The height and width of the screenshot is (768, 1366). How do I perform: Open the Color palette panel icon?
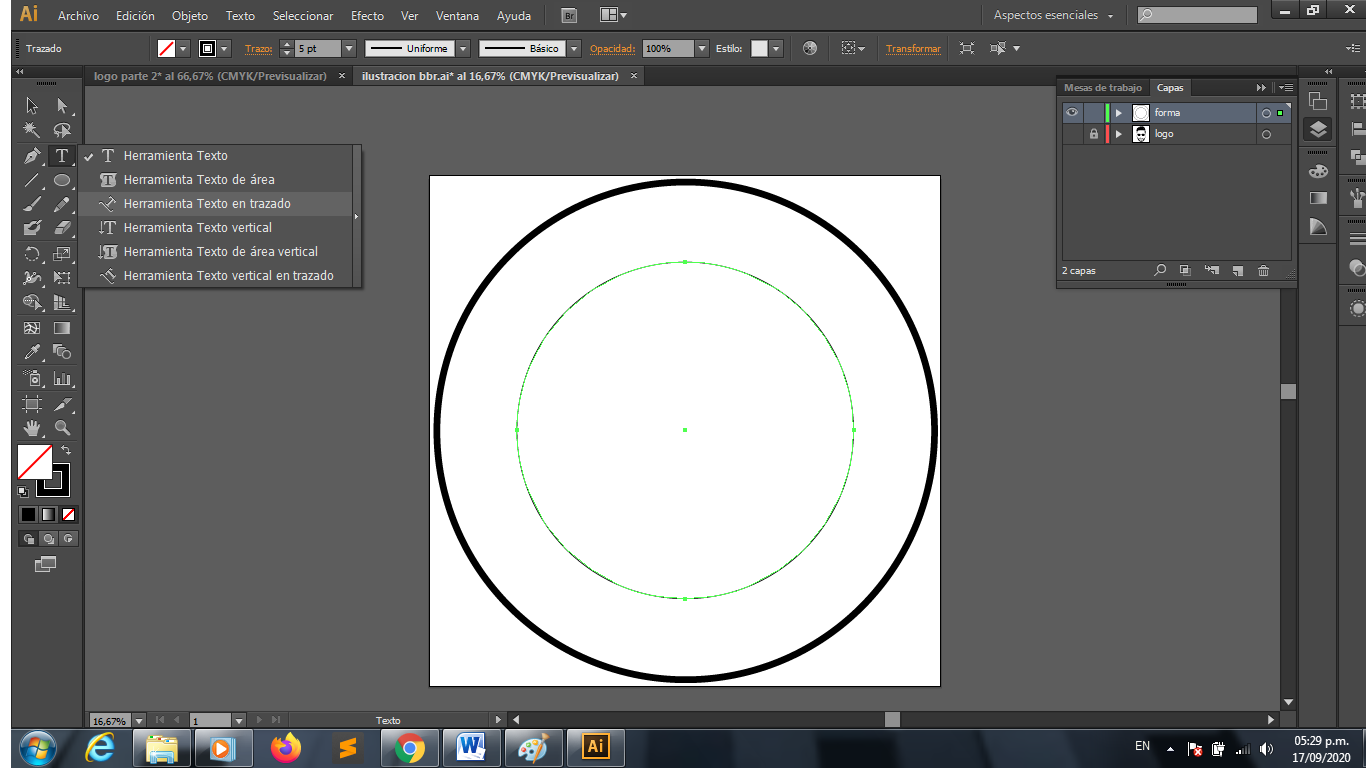[1318, 171]
